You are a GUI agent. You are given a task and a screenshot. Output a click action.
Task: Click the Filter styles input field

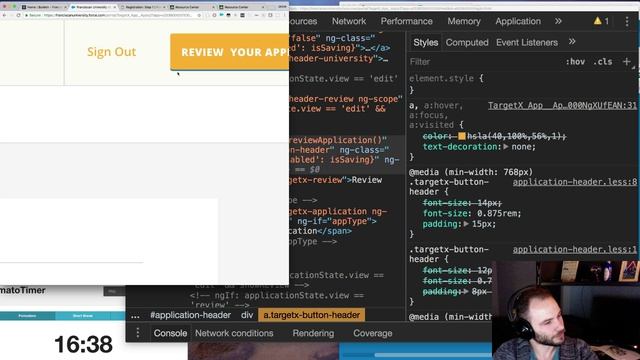point(484,62)
